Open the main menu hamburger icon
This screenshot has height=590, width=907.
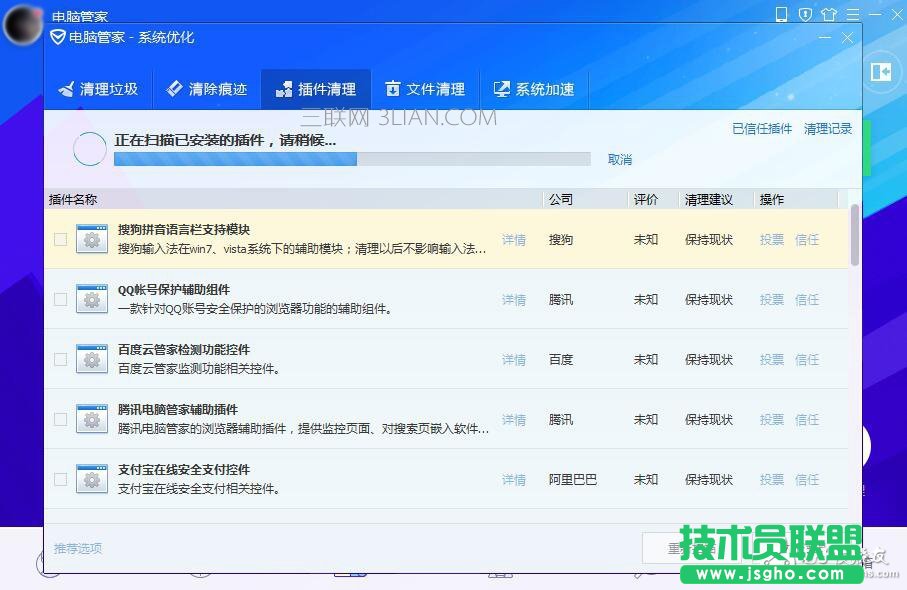coord(851,14)
